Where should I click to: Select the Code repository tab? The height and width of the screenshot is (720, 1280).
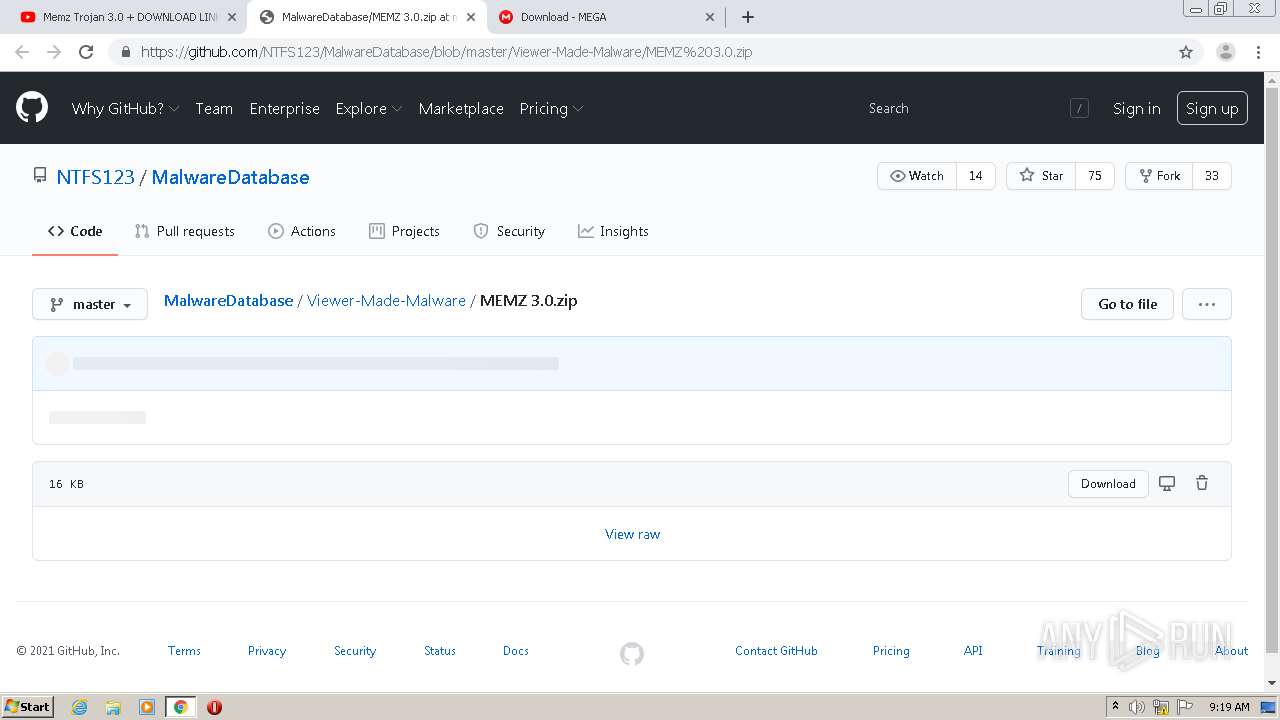coord(75,231)
